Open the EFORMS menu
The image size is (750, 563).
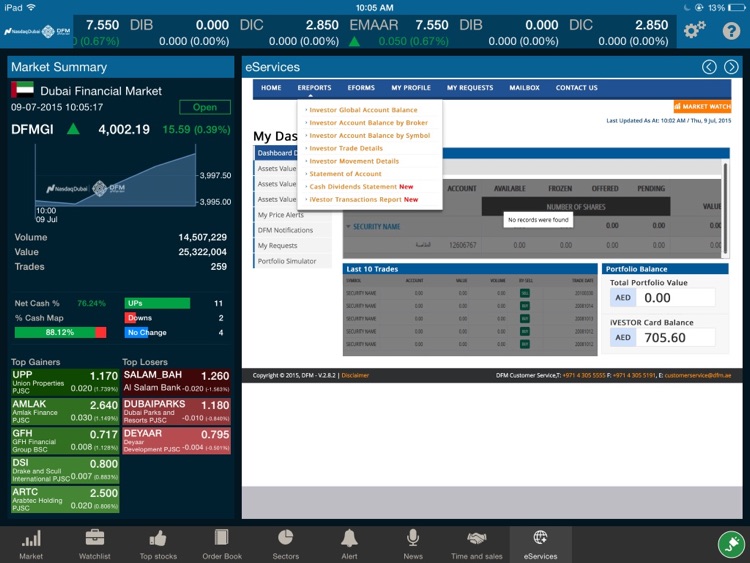point(361,88)
